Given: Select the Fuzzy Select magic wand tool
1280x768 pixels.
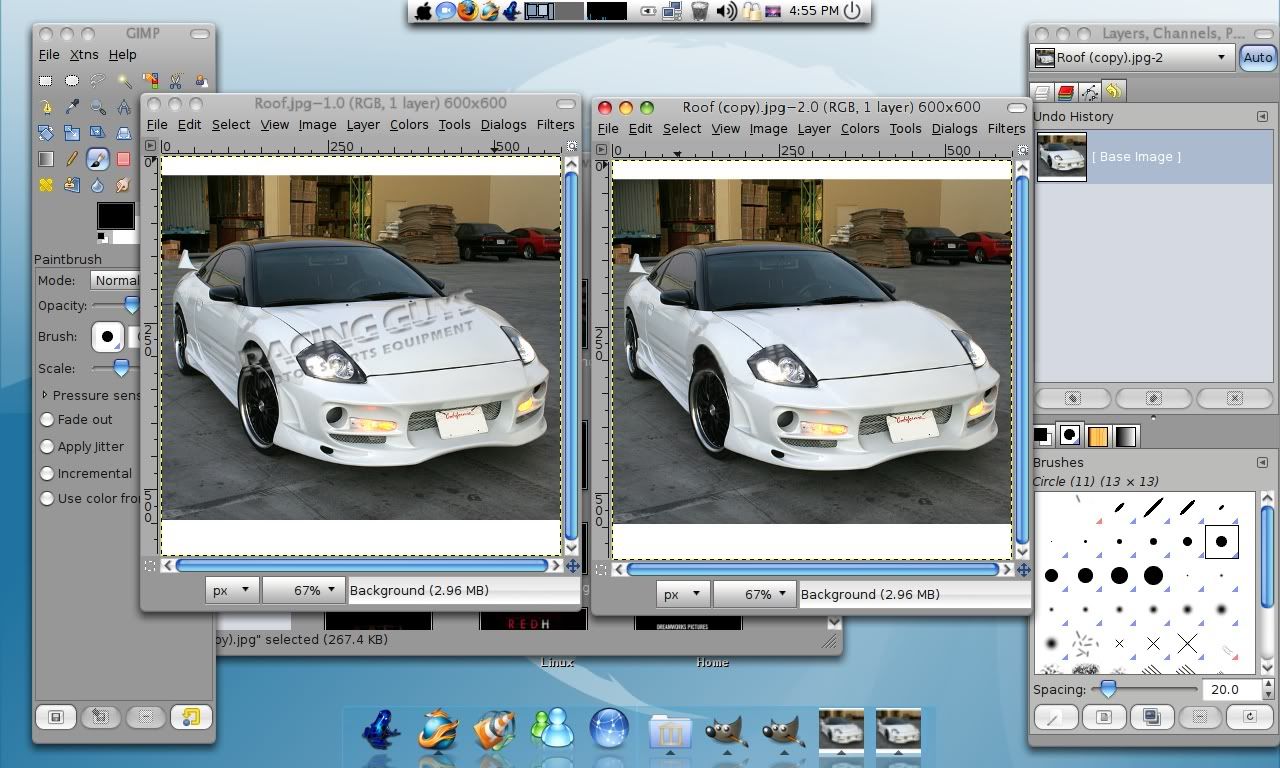Looking at the screenshot, I should pos(124,81).
